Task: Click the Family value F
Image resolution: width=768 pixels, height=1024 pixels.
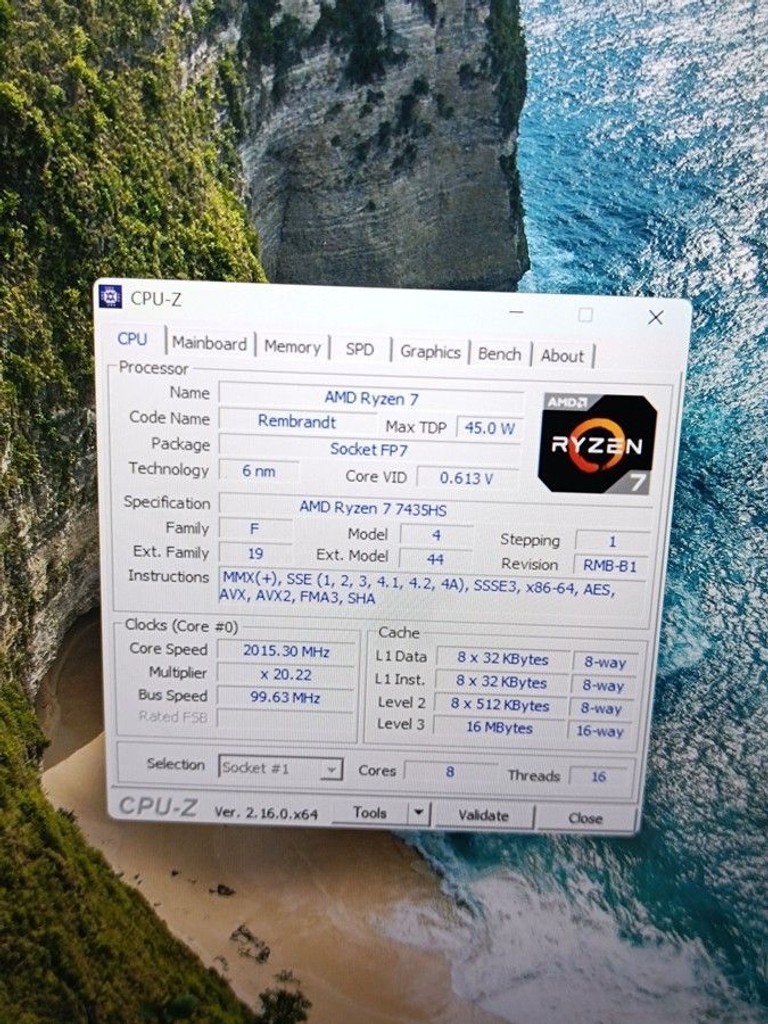Action: point(255,528)
